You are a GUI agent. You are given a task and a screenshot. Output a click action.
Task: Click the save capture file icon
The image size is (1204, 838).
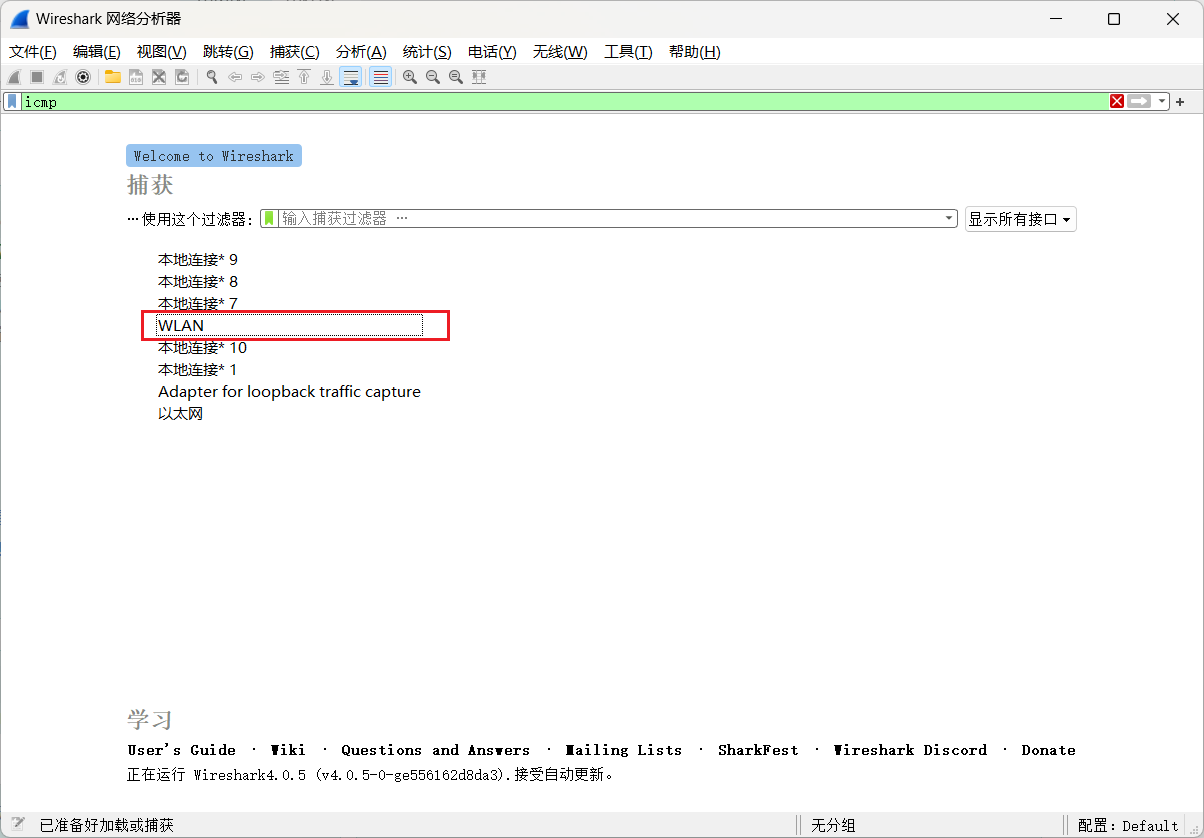click(136, 77)
